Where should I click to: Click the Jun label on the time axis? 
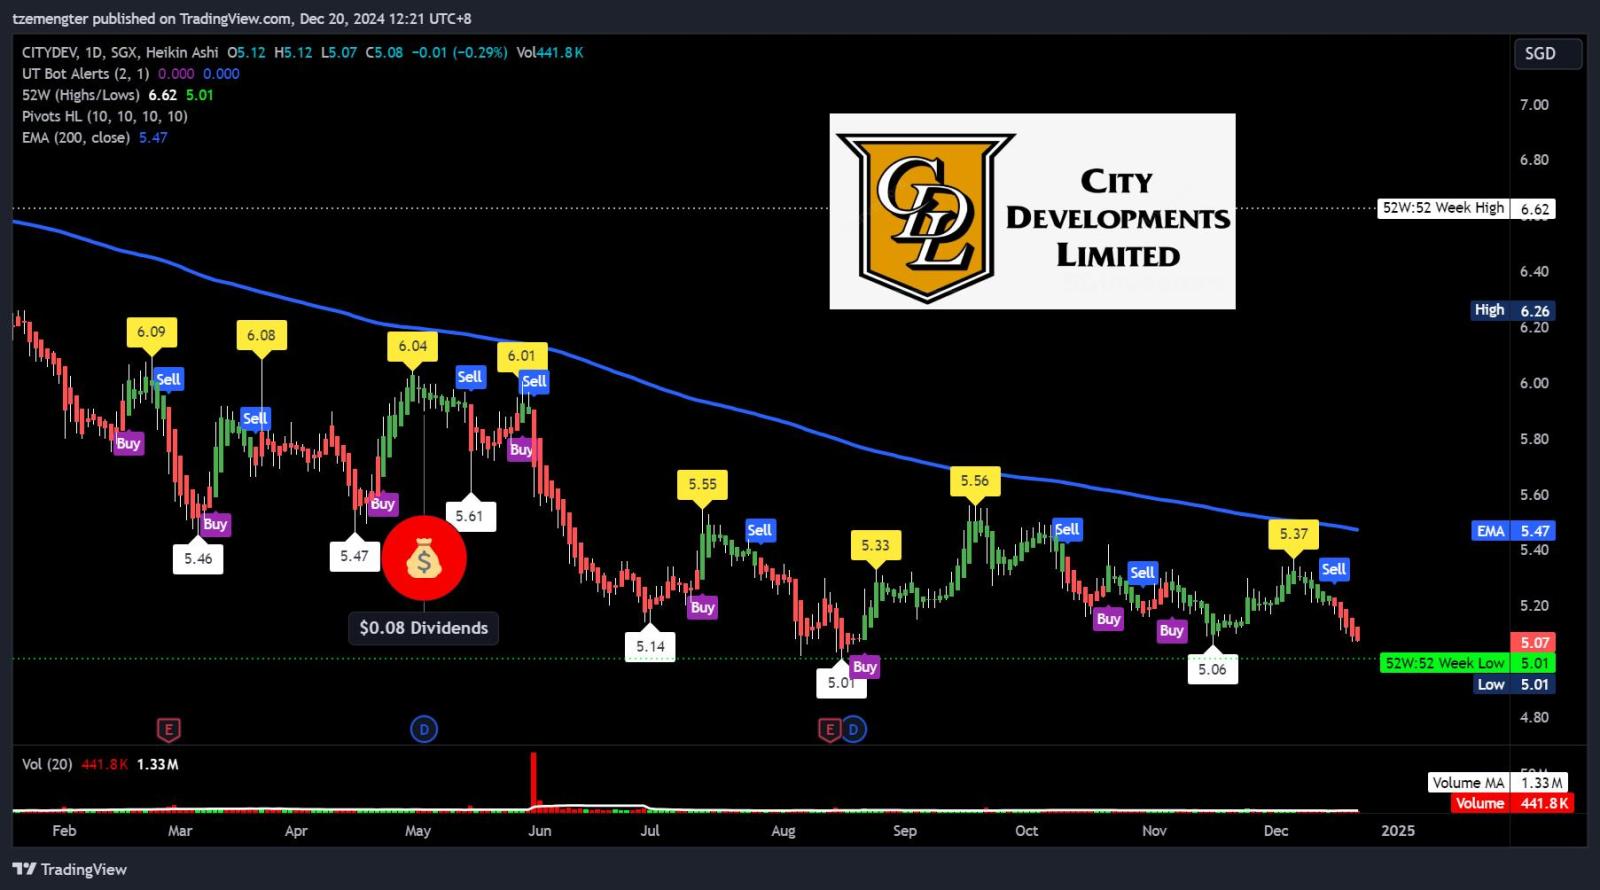(539, 831)
